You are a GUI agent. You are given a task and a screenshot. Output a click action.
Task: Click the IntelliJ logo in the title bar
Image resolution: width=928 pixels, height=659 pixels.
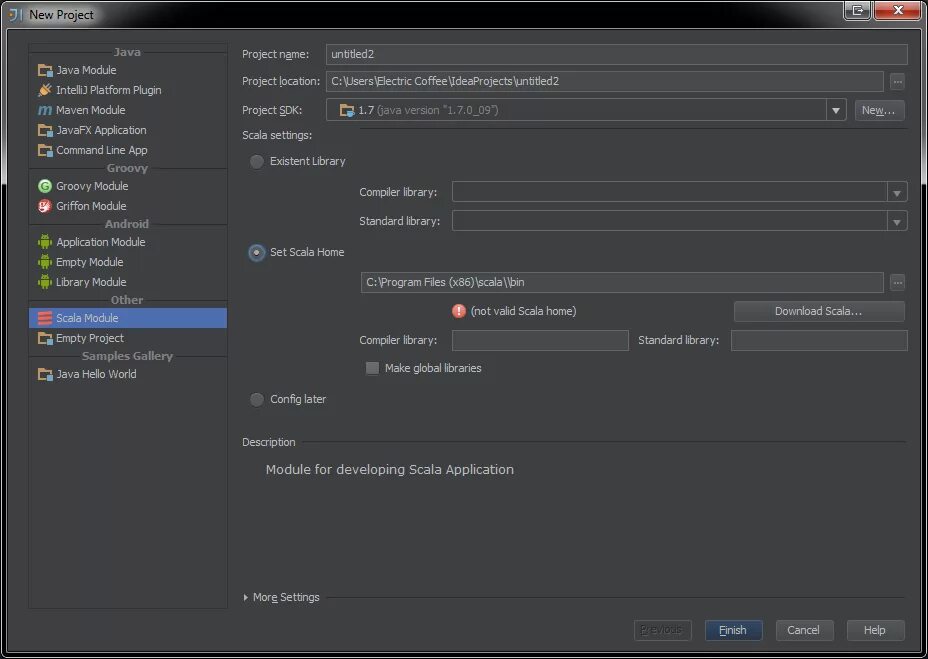[x=15, y=14]
